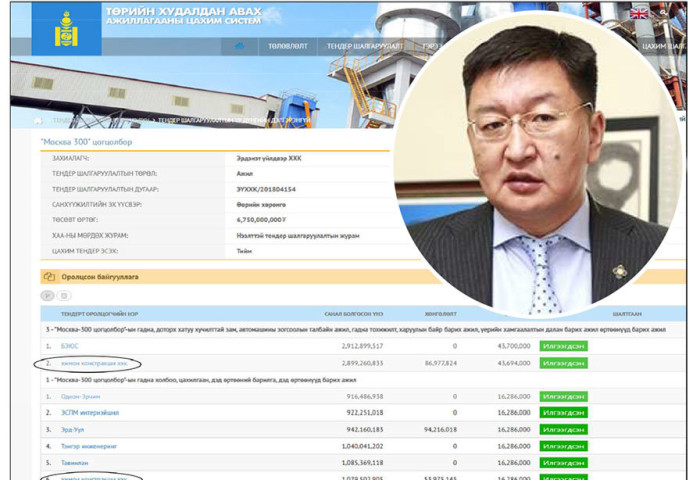Switch language via the UK flag icon
The width and height of the screenshot is (700, 480).
tap(638, 13)
